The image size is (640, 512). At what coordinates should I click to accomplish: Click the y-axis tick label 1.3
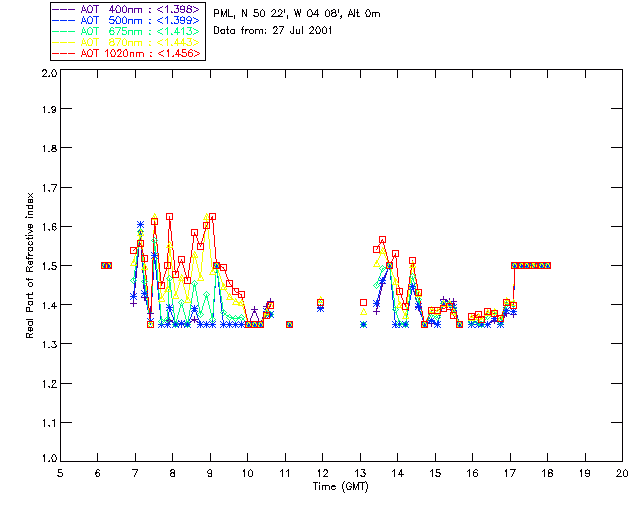pyautogui.click(x=49, y=345)
